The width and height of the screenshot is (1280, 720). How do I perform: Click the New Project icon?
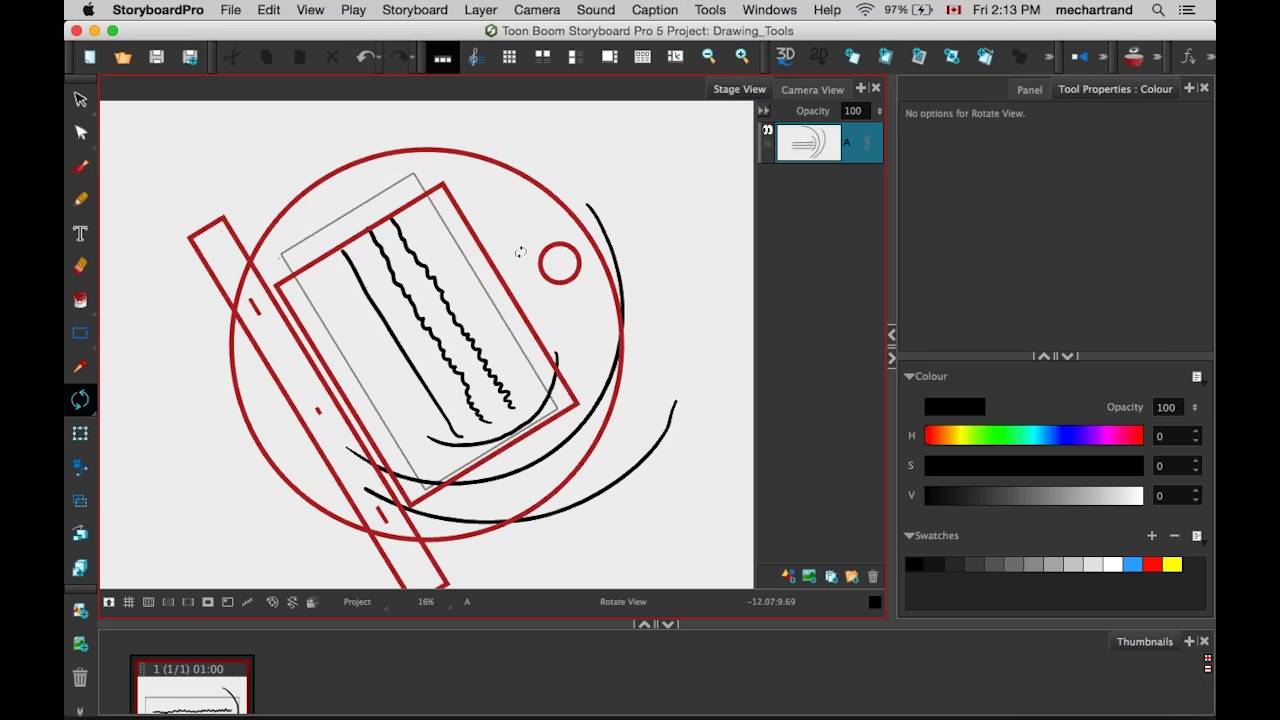click(89, 58)
